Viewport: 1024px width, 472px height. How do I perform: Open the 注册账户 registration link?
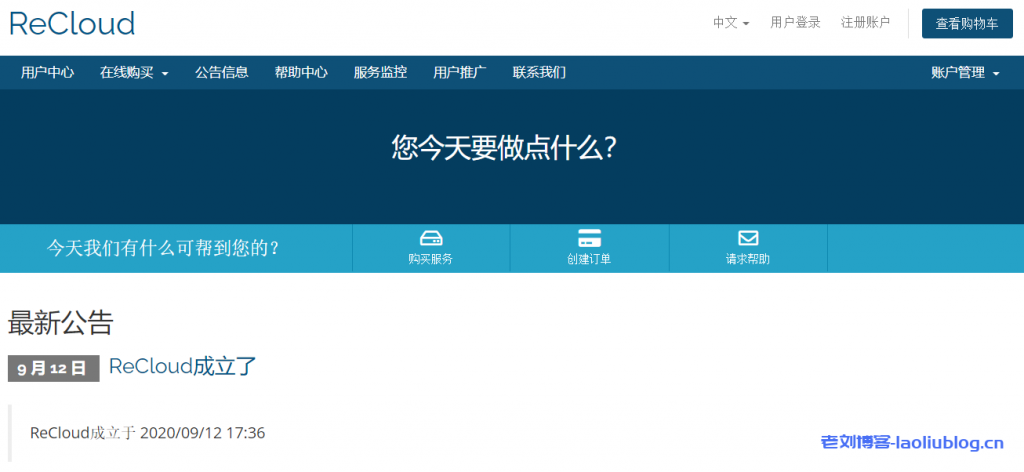(x=865, y=23)
